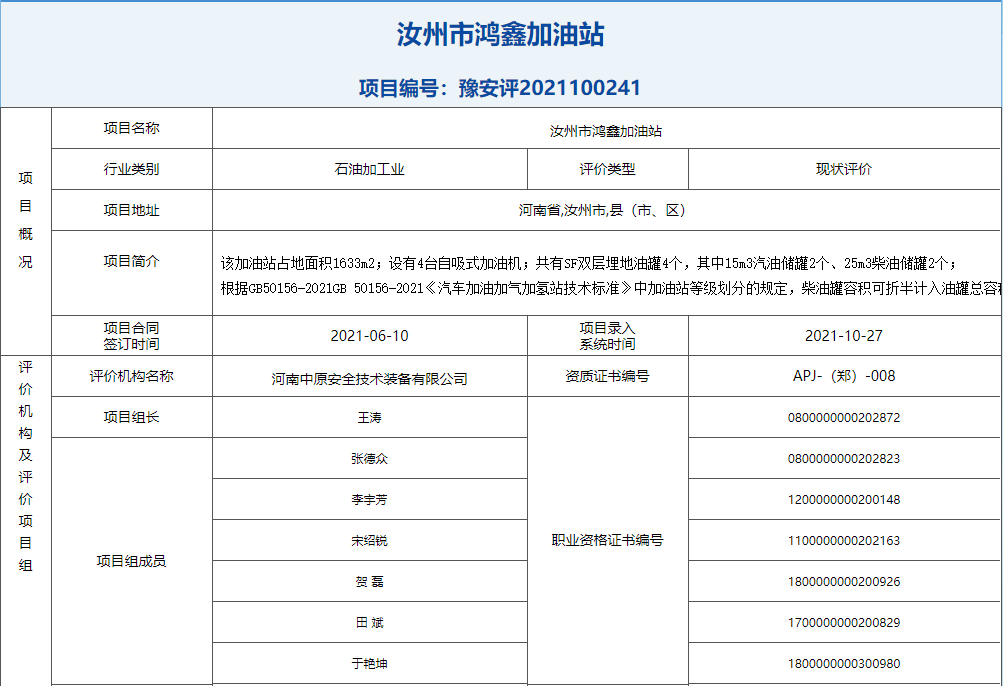
Task: Click the 项目地址 label
Action: 132,210
